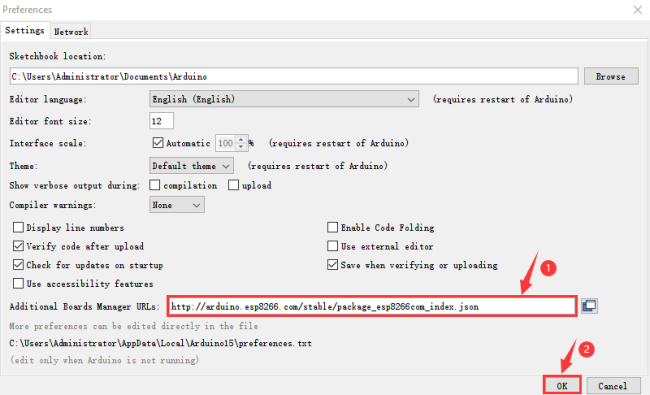Enable verbose output during compilation
Viewport: 650px width, 395px height.
[155, 185]
